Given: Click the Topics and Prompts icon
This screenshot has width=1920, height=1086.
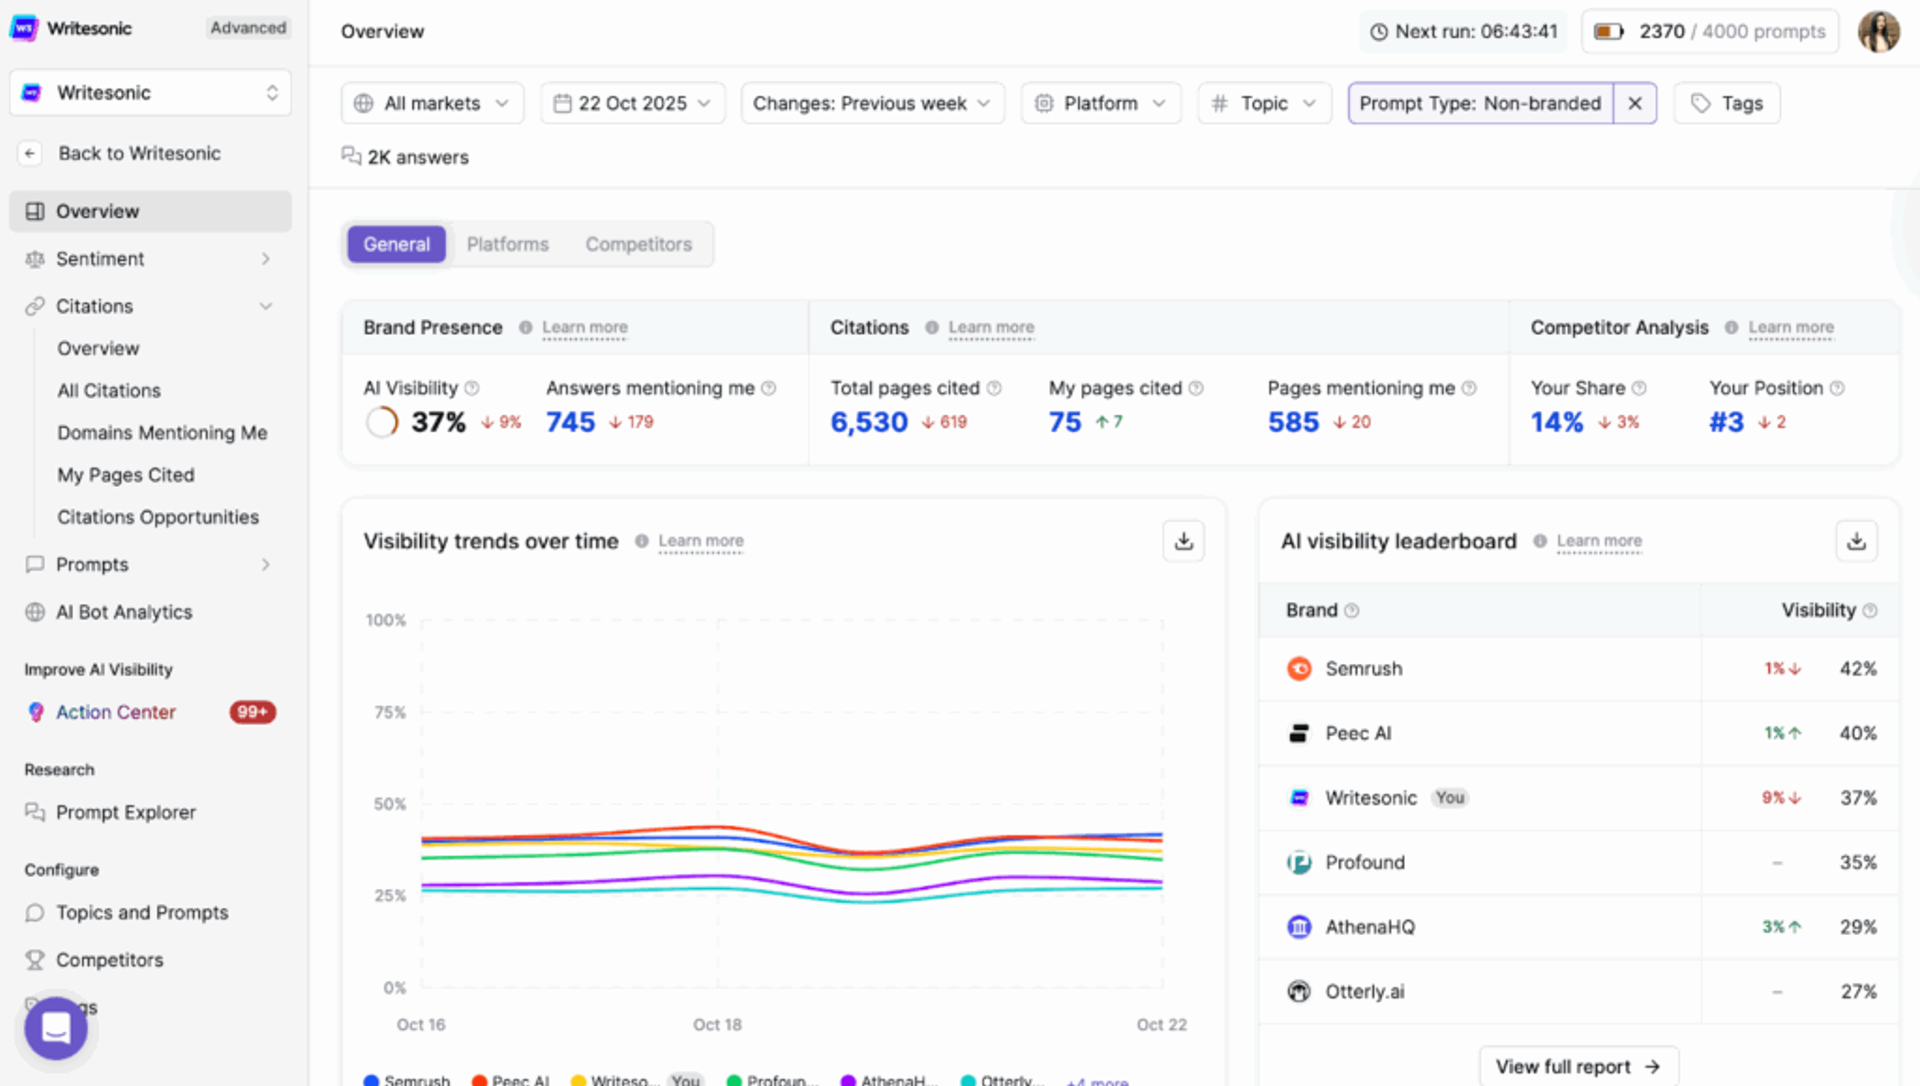Looking at the screenshot, I should pos(35,912).
